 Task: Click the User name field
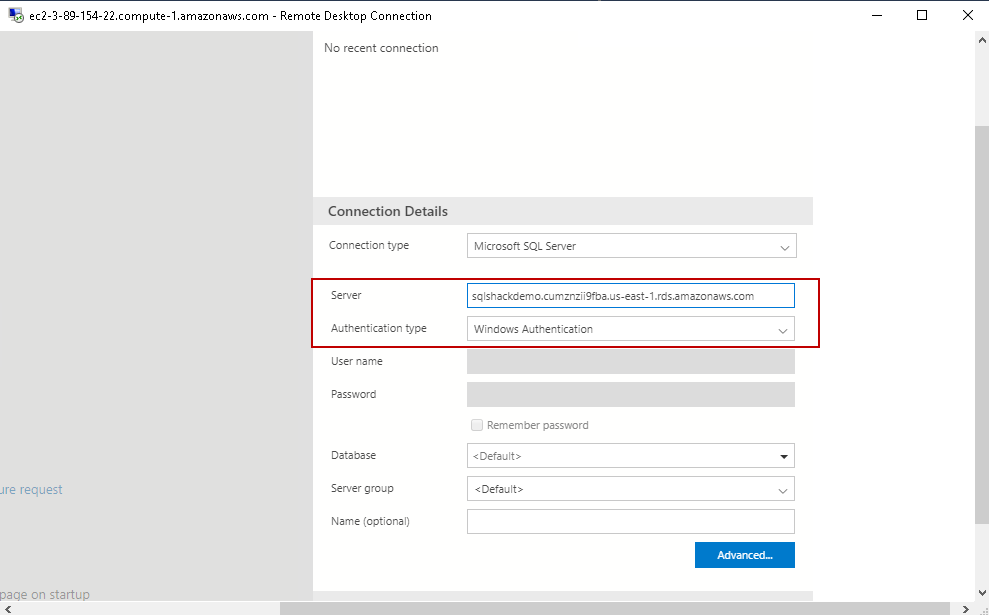[630, 362]
